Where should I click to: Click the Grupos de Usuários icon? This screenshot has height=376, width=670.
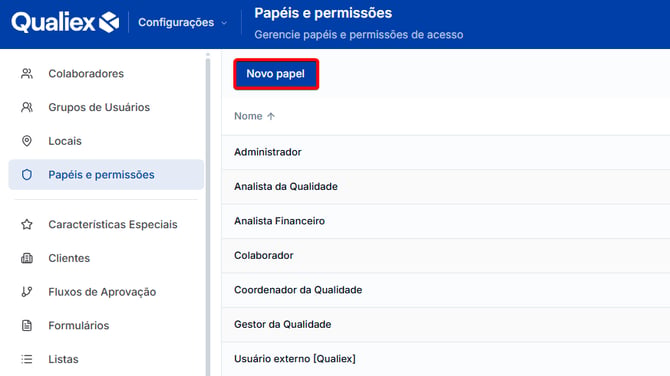[x=27, y=107]
